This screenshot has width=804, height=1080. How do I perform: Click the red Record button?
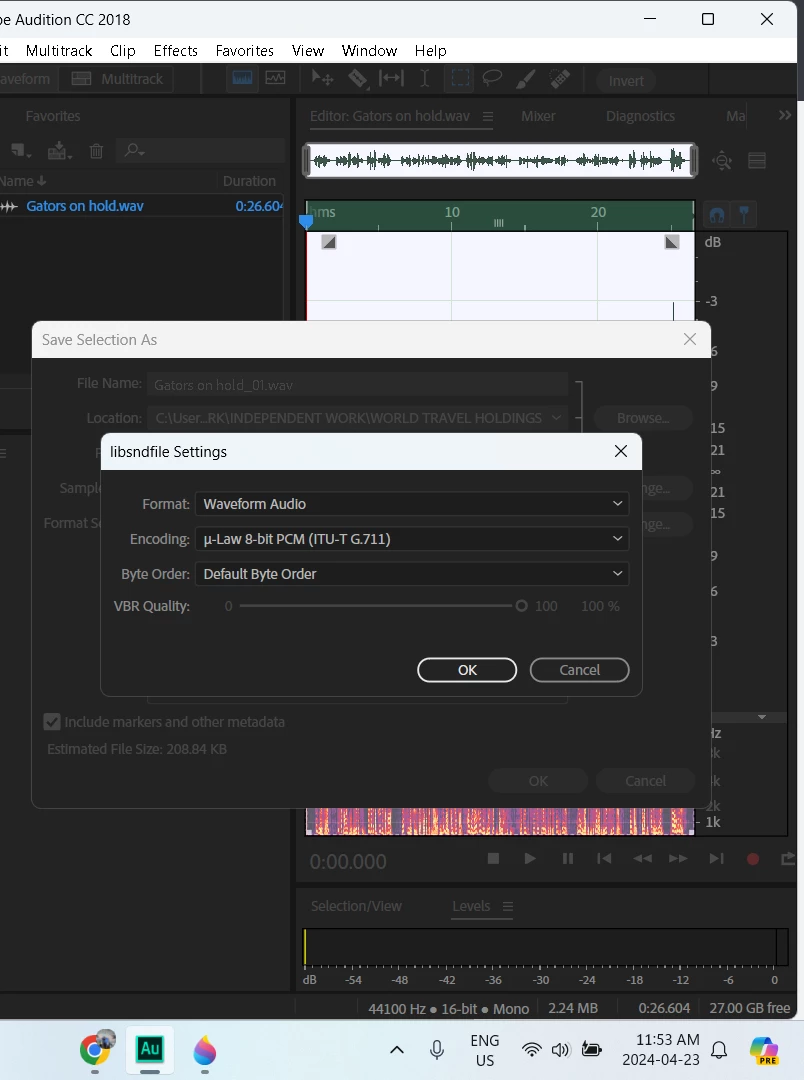753,859
